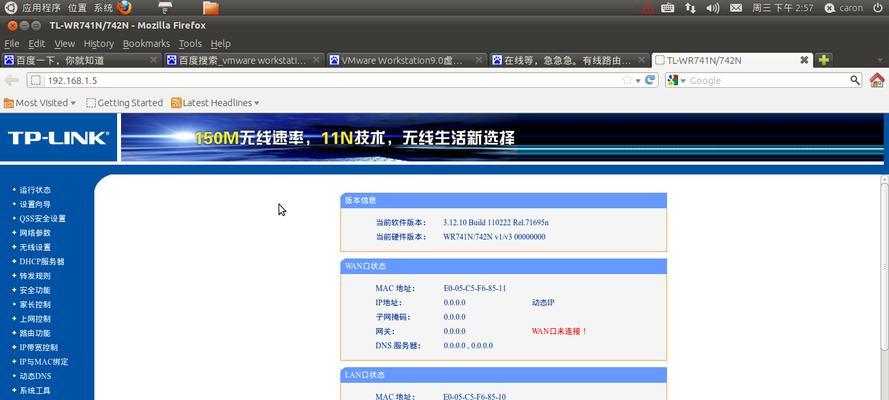Image resolution: width=889 pixels, height=400 pixels.
Task: Open the sound volume indicator
Action: pos(713,8)
